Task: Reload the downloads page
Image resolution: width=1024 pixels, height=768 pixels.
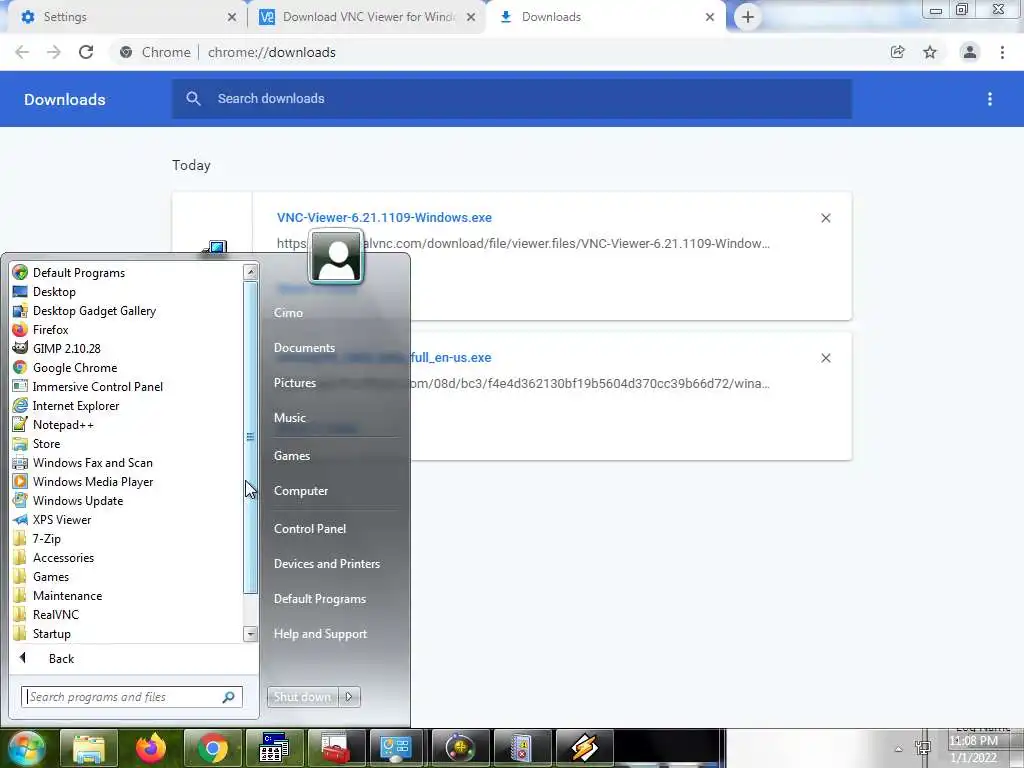Action: 86,52
